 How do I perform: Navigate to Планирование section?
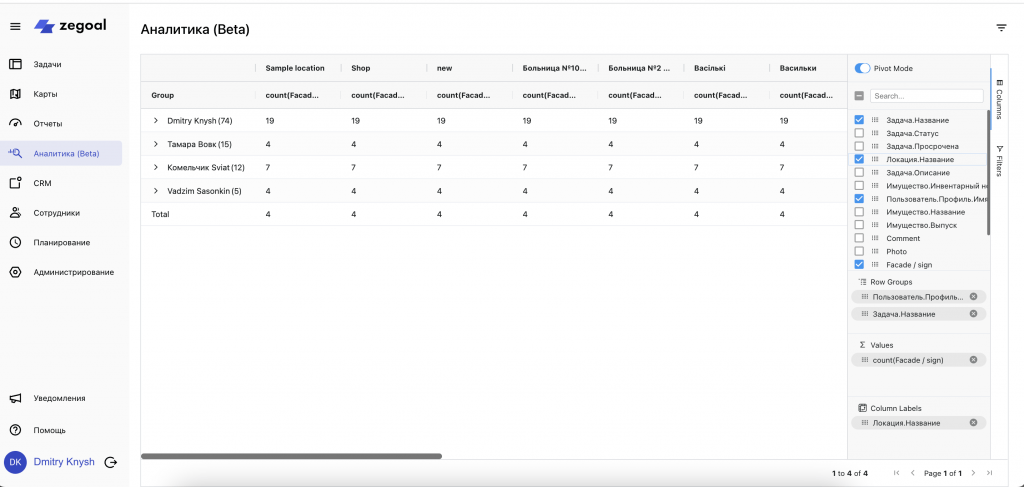tap(60, 242)
